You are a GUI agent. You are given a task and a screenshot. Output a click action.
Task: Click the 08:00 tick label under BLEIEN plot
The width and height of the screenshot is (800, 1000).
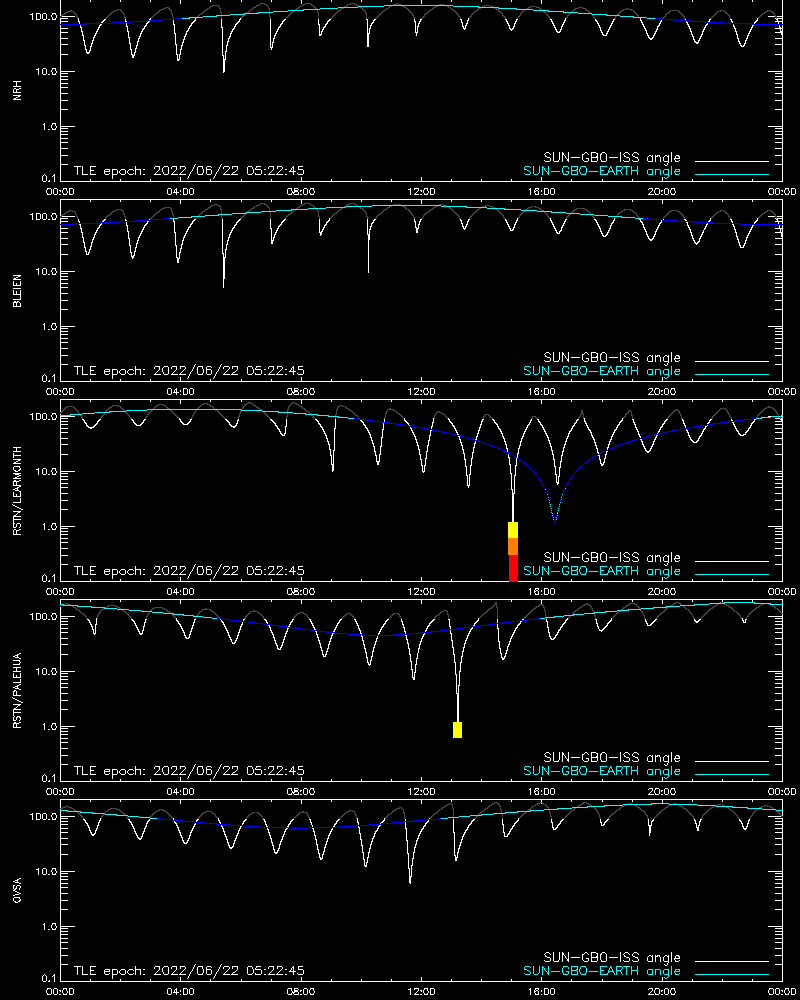pyautogui.click(x=300, y=392)
